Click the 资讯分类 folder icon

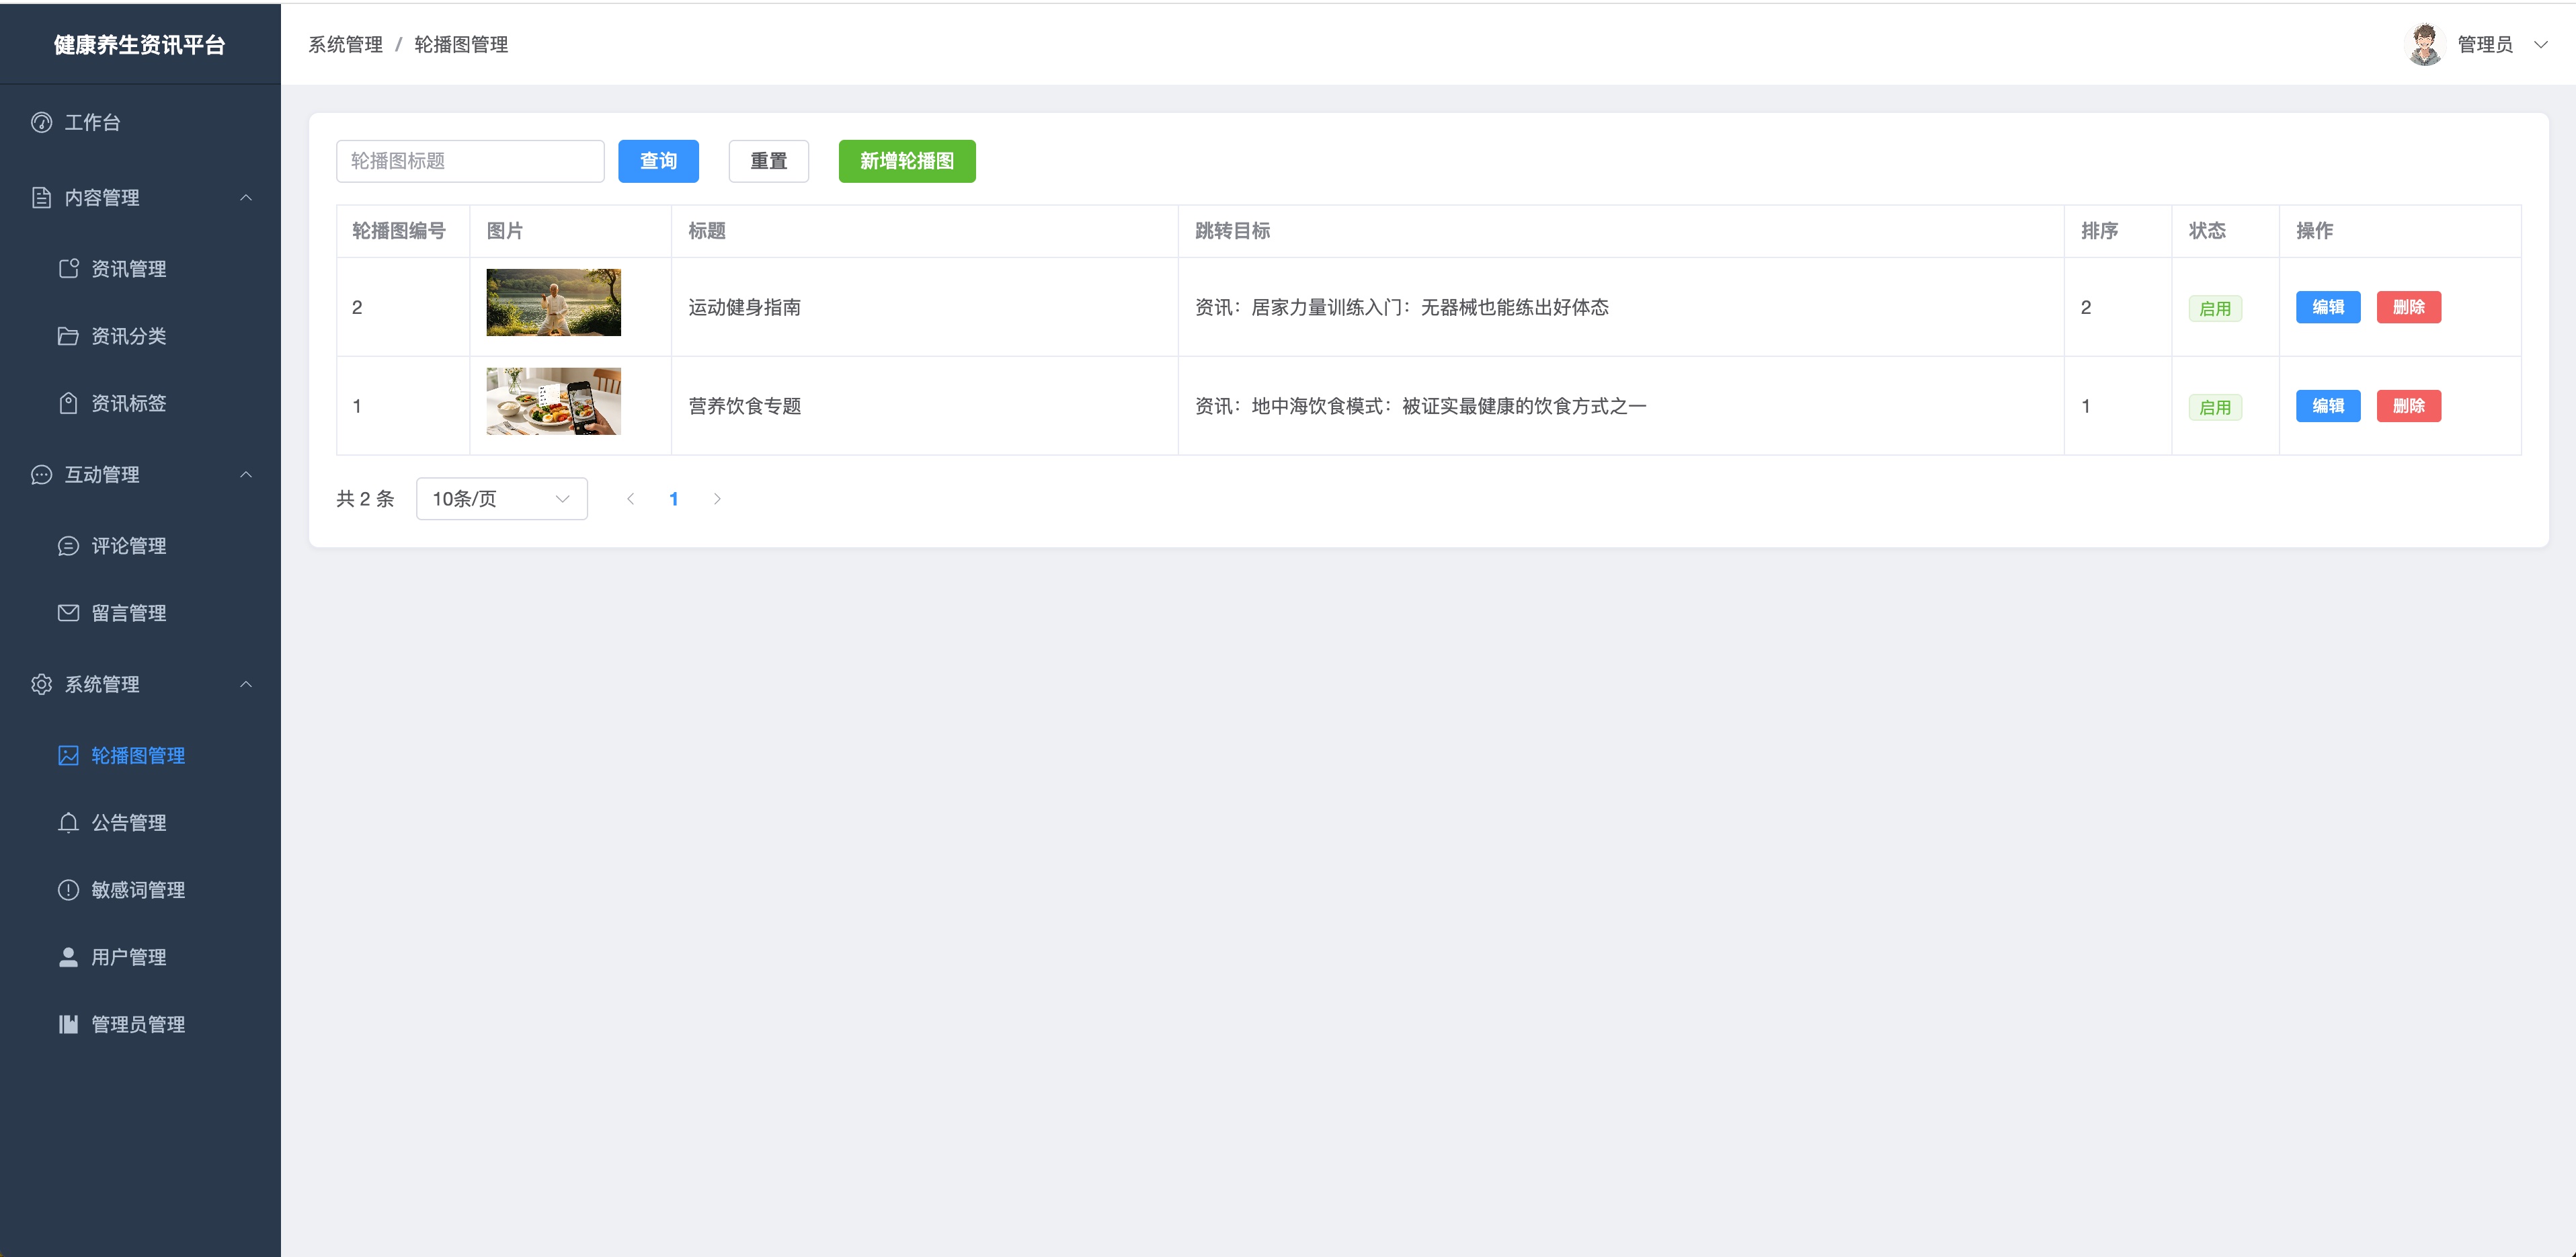click(68, 336)
